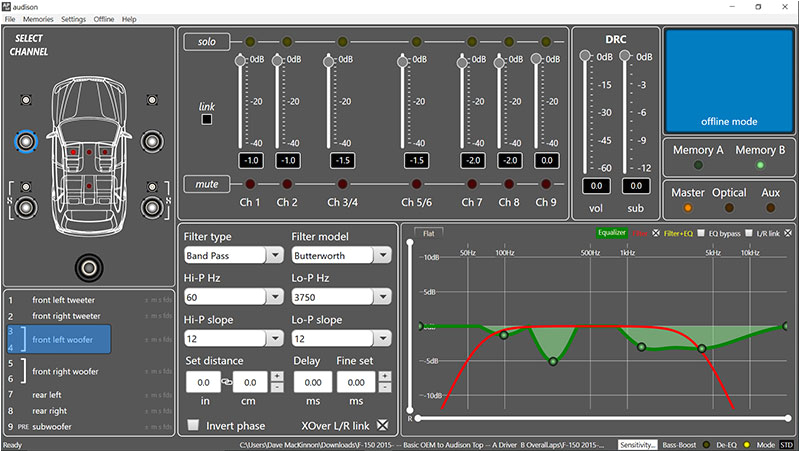Open the Memories menu
The width and height of the screenshot is (800, 452).
tap(38, 19)
